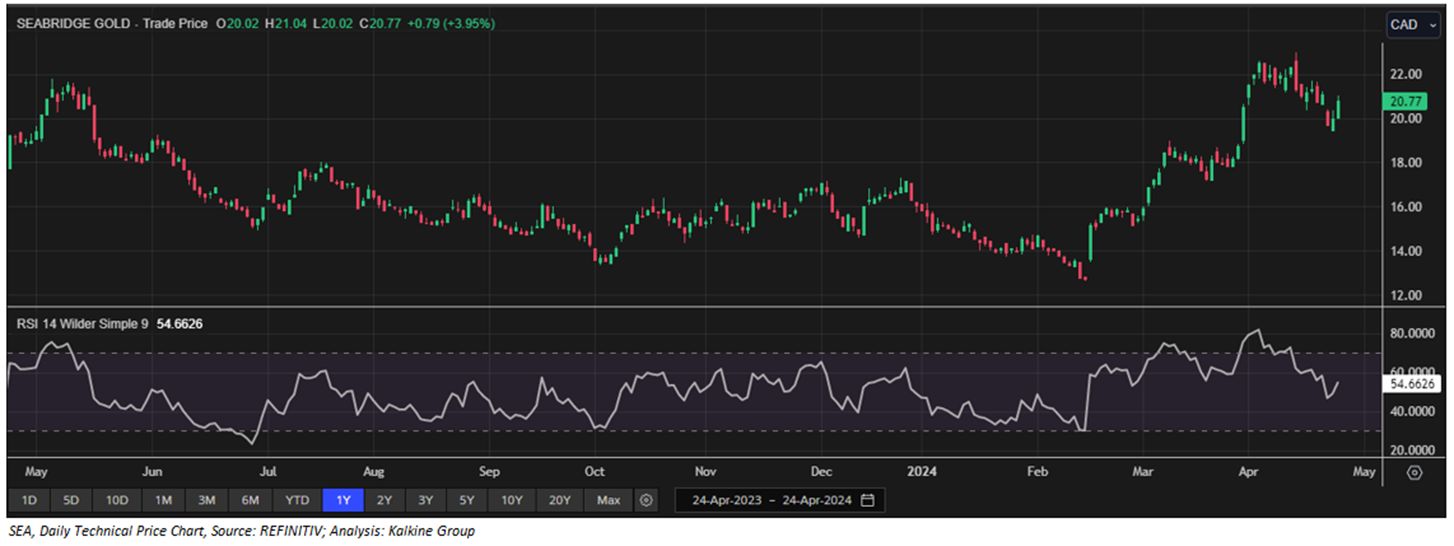Choose the 10D time range
Viewport: 1454px width, 546px height.
[x=117, y=500]
